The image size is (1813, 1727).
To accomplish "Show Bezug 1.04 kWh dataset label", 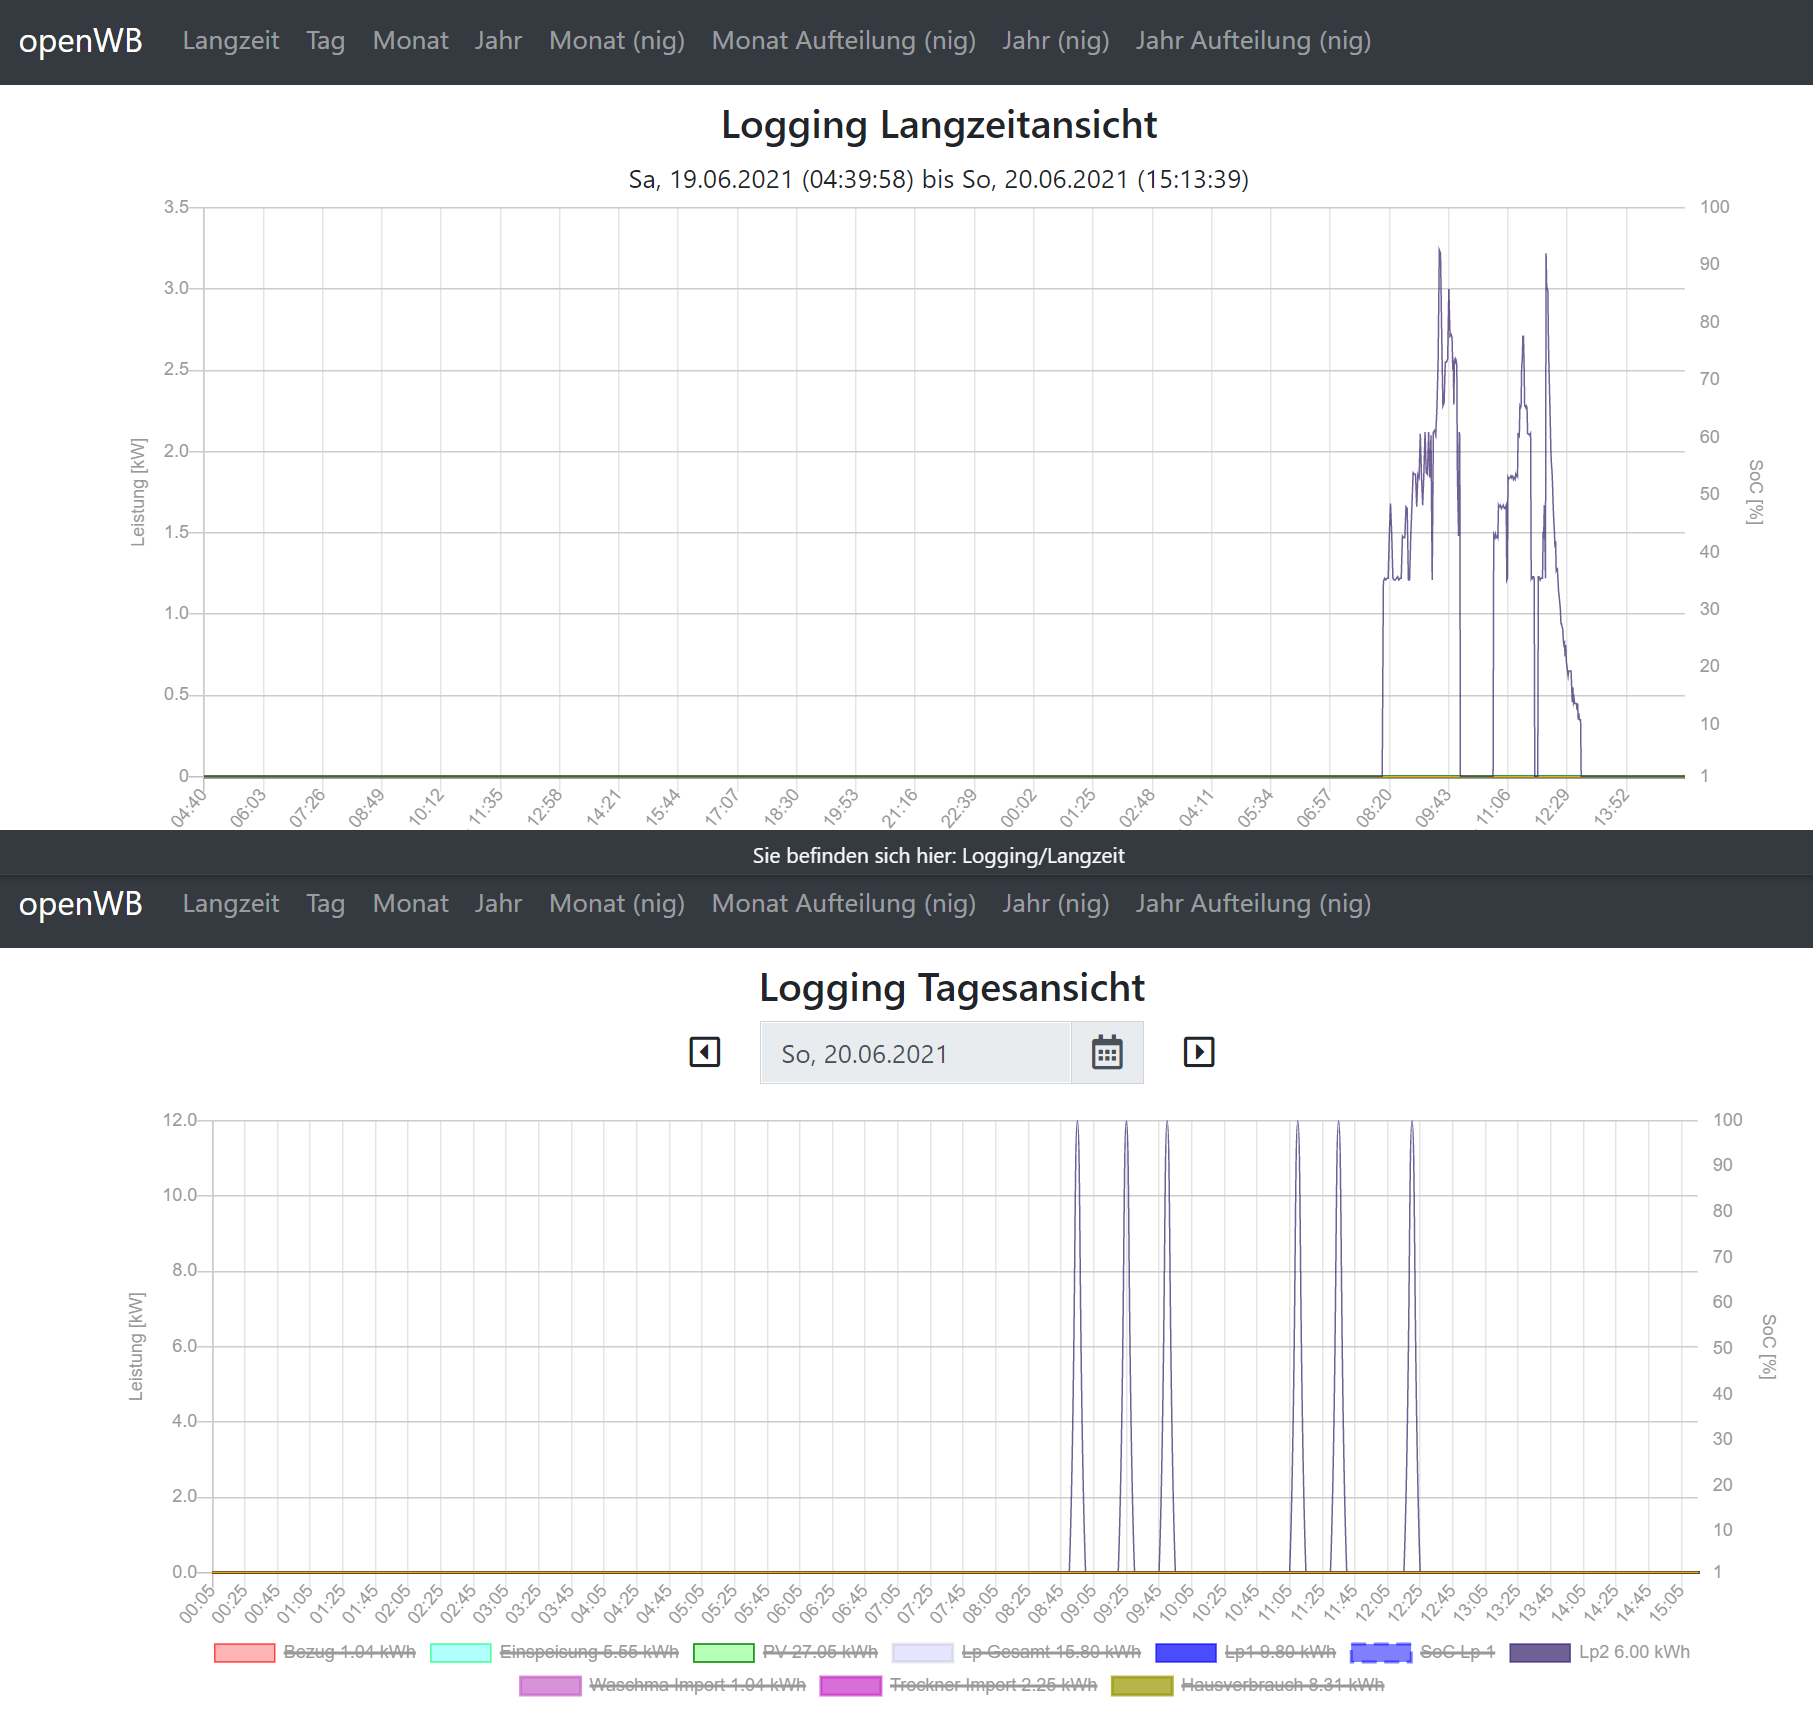I will click(350, 1653).
